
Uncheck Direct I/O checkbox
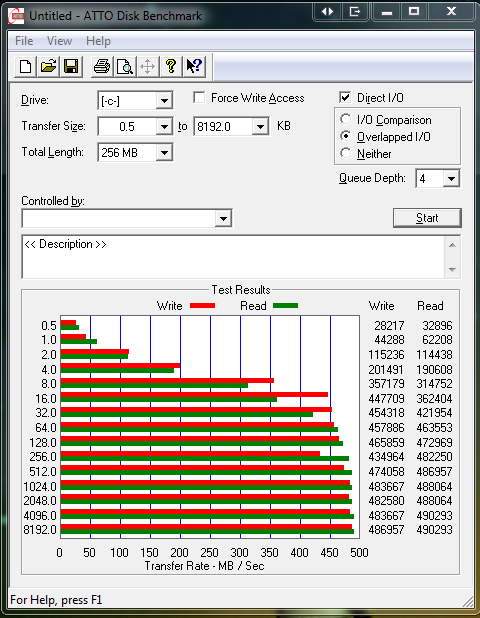point(345,97)
